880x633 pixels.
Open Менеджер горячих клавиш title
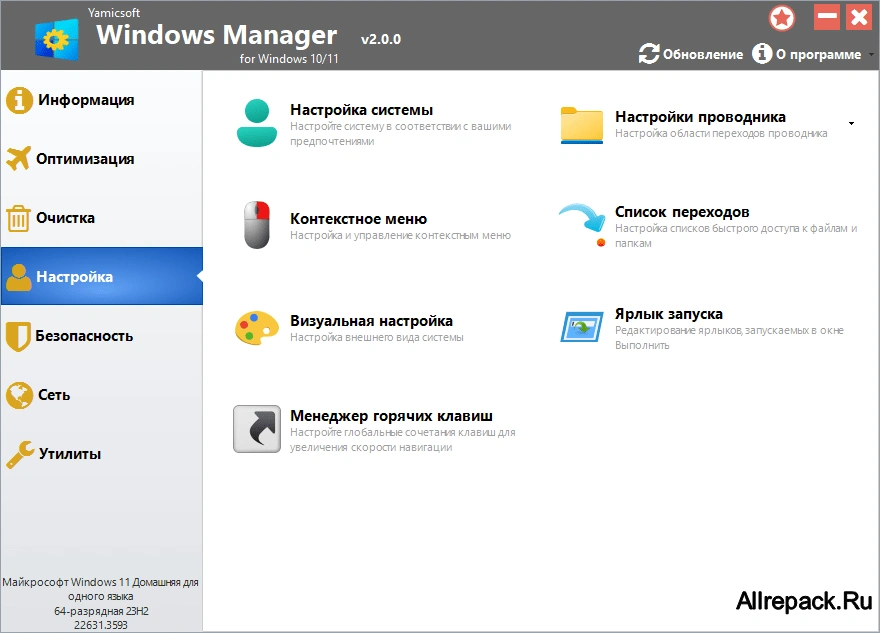[391, 416]
